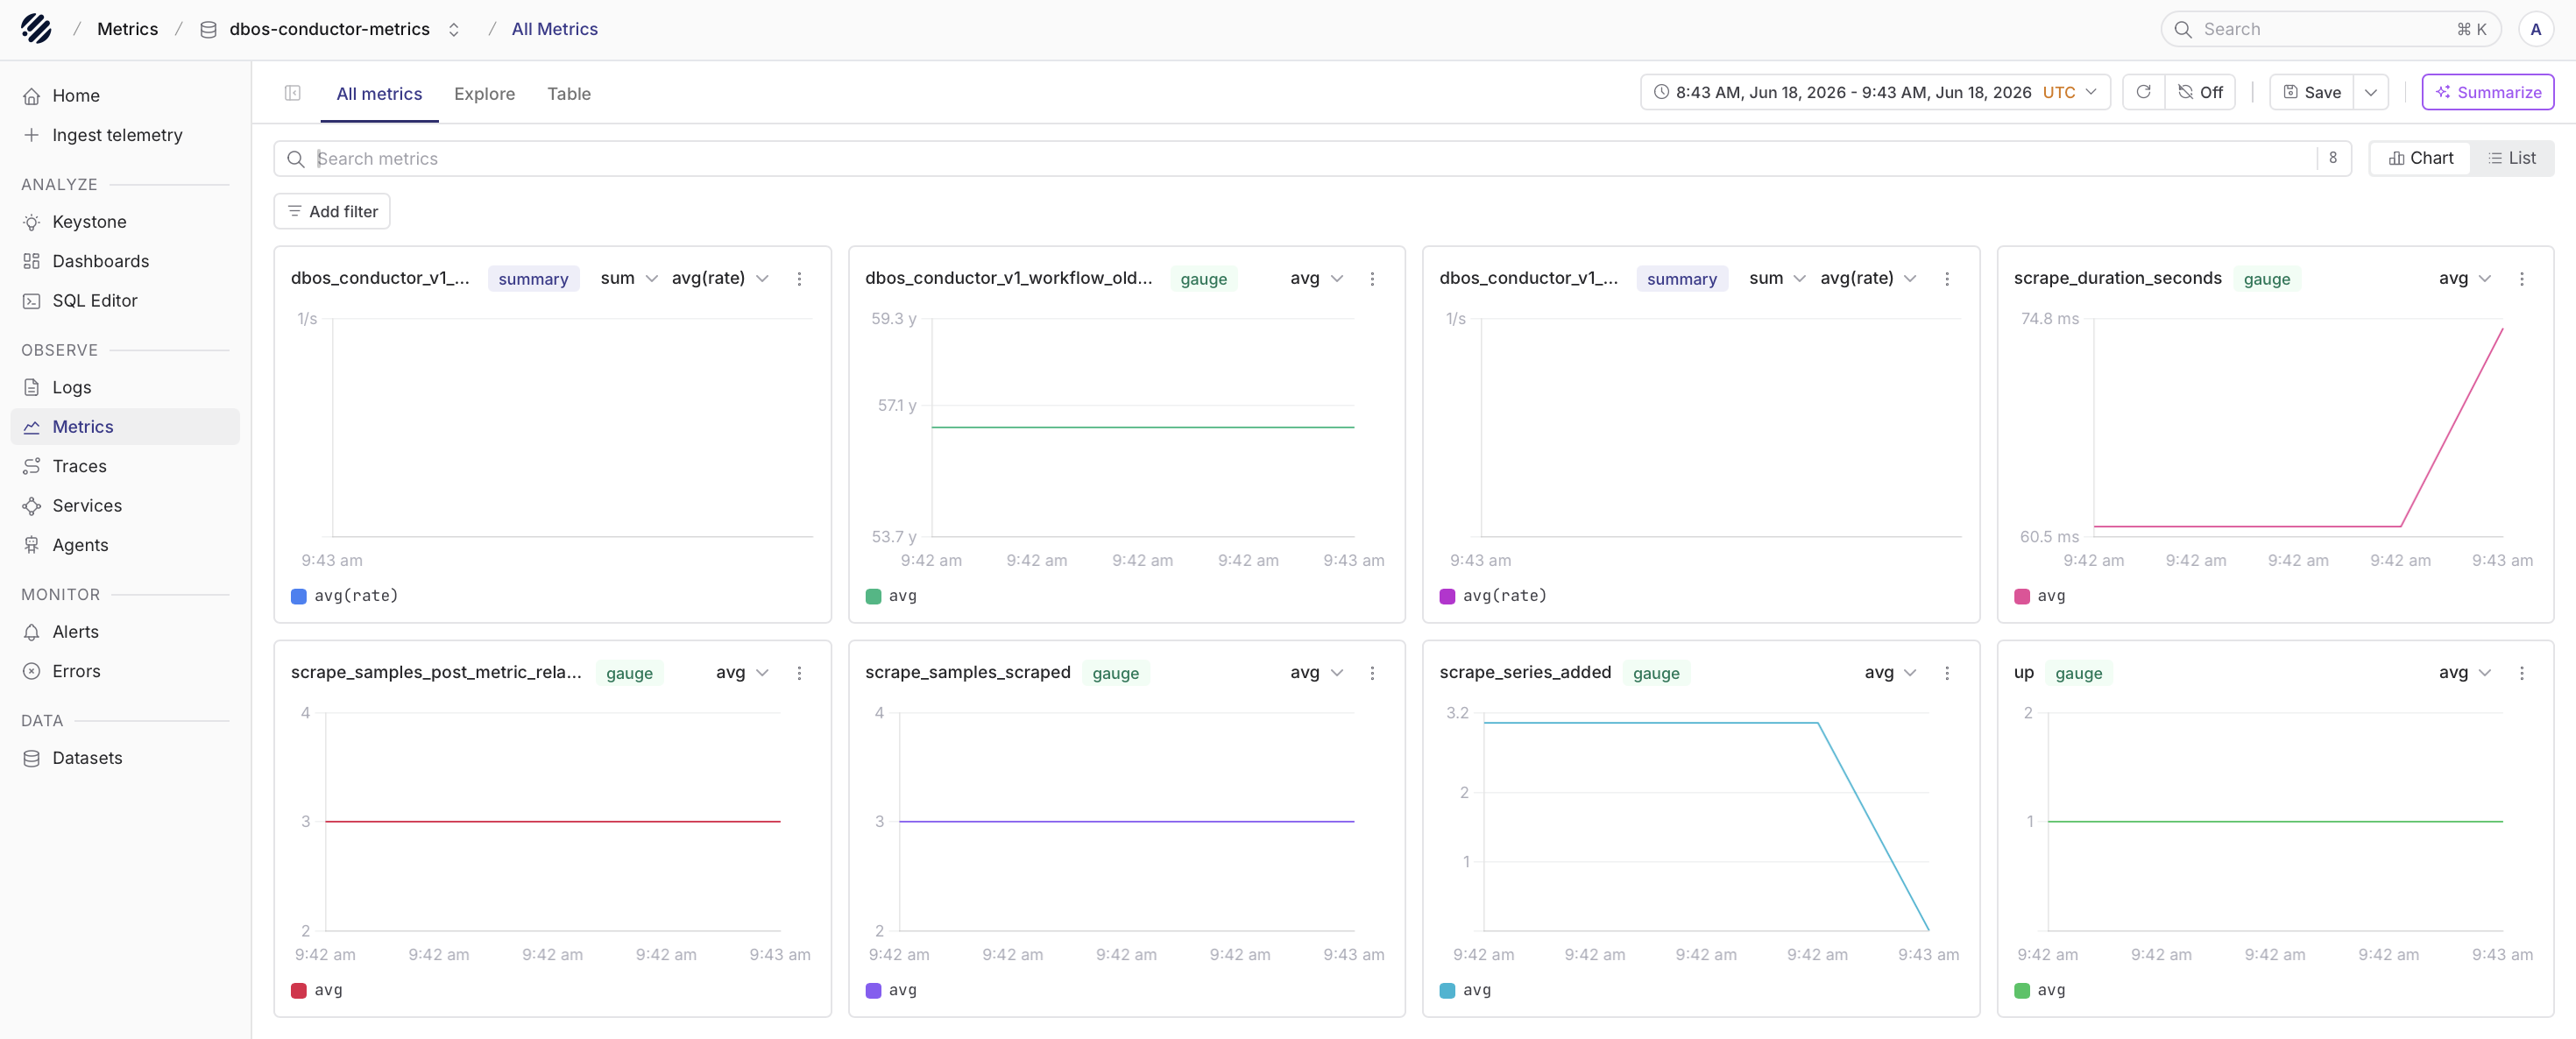The height and width of the screenshot is (1039, 2576).
Task: Open avg dropdown on scrape_series_added chart
Action: click(1890, 672)
